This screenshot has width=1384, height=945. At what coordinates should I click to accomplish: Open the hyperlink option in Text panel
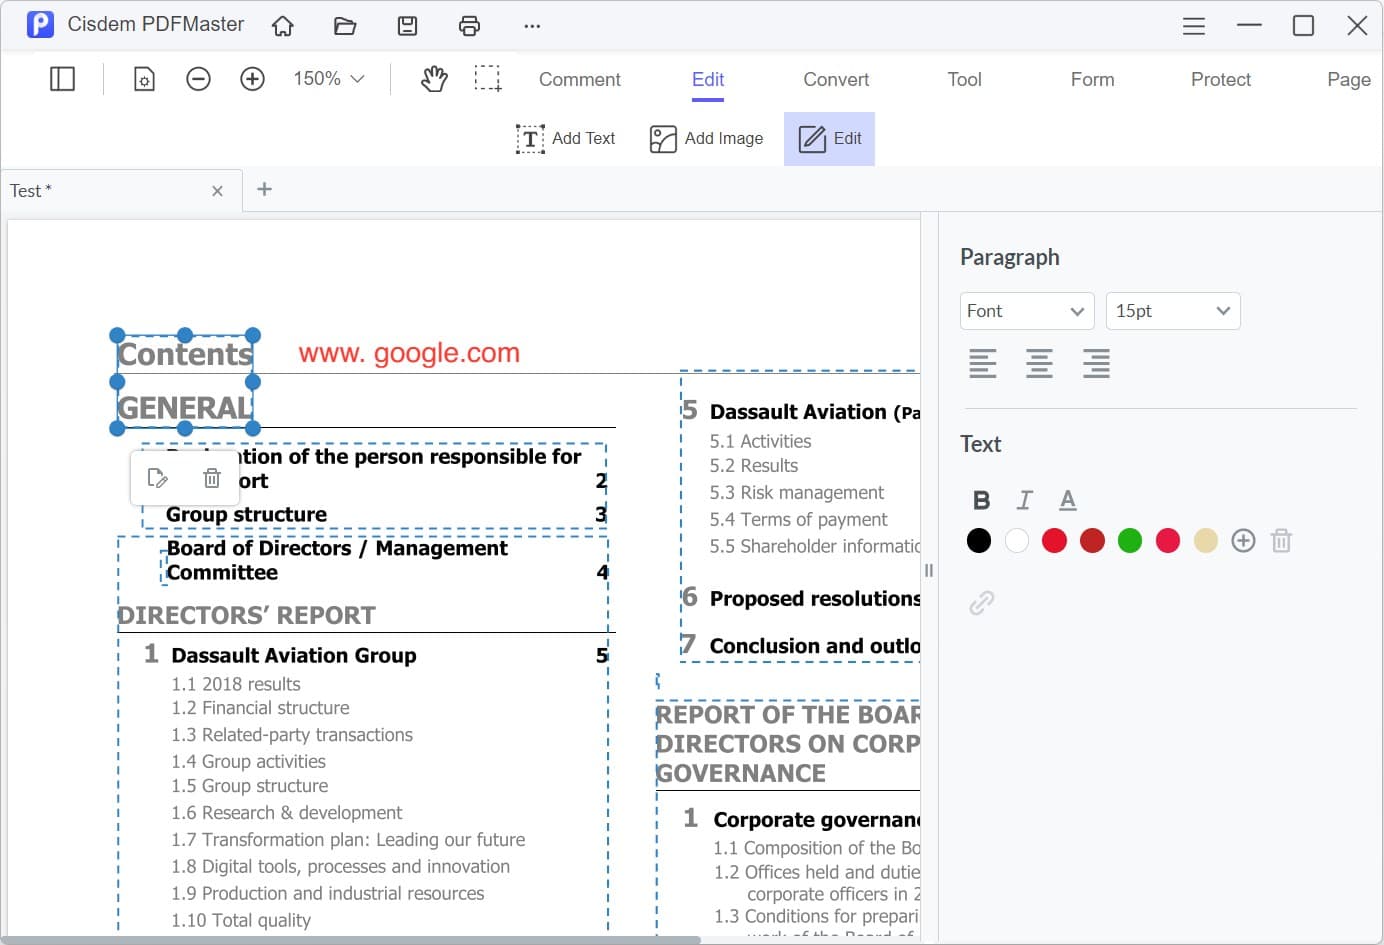(982, 601)
